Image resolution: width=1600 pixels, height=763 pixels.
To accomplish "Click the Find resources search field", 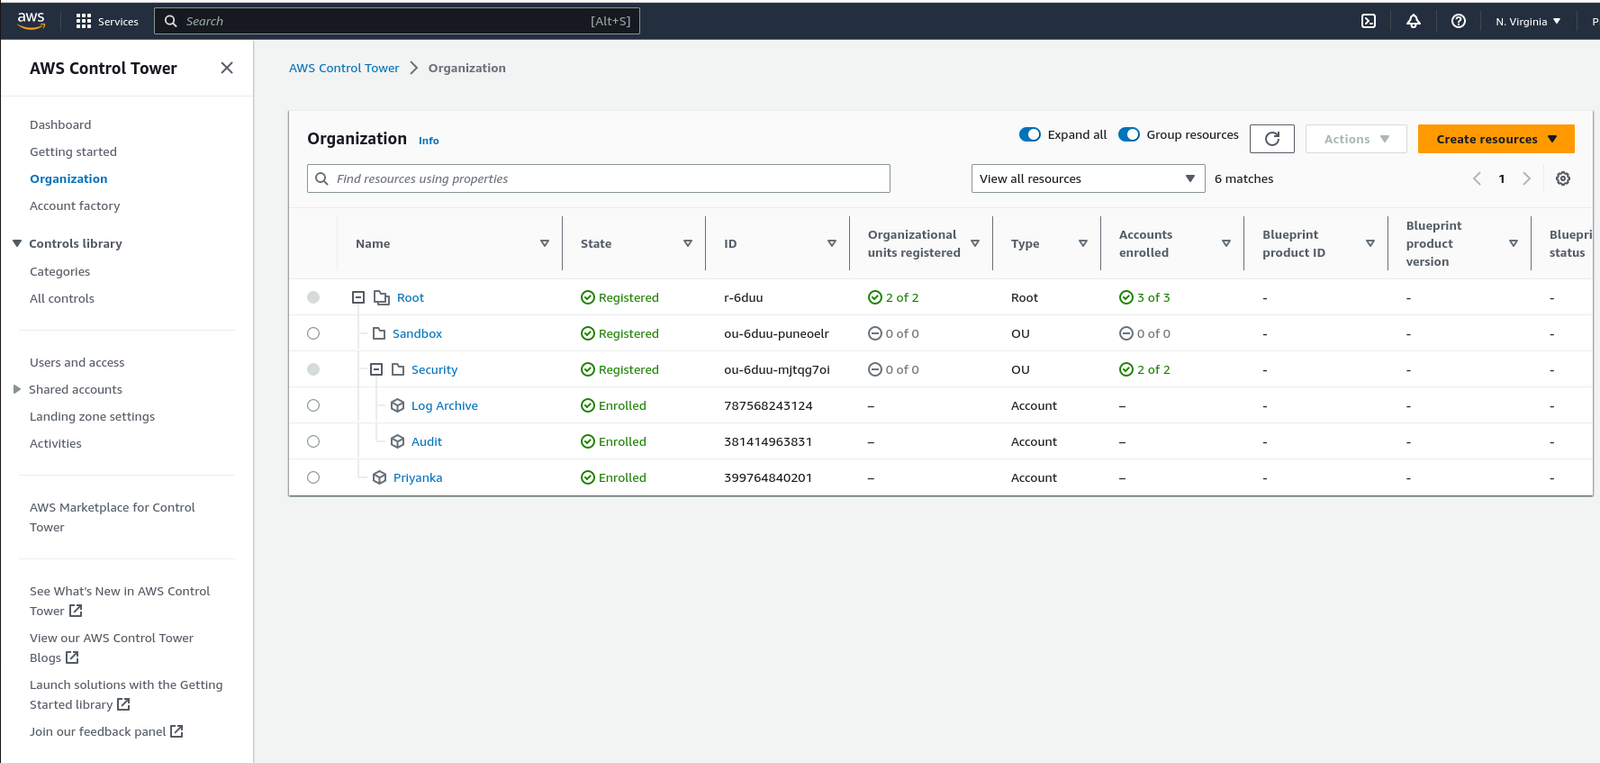I will coord(598,179).
